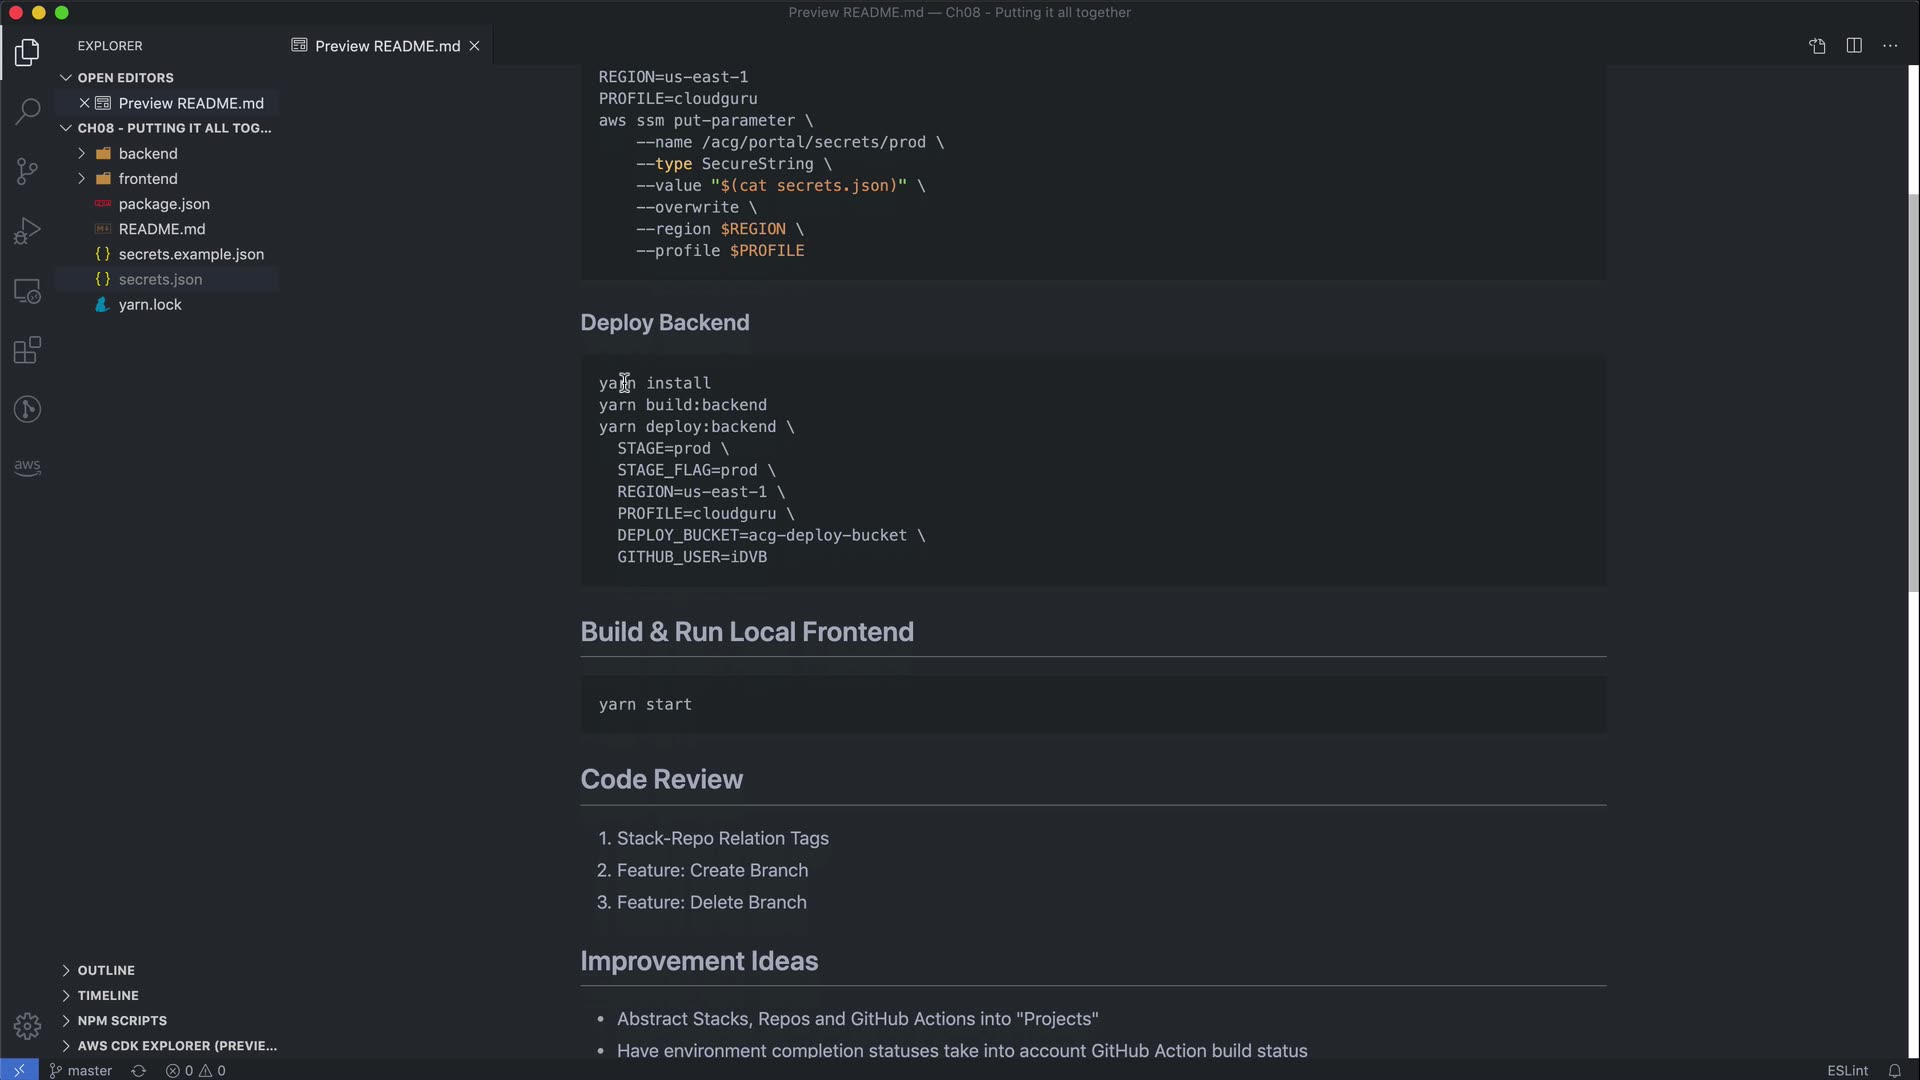Open the Run and Debug view

pyautogui.click(x=27, y=231)
